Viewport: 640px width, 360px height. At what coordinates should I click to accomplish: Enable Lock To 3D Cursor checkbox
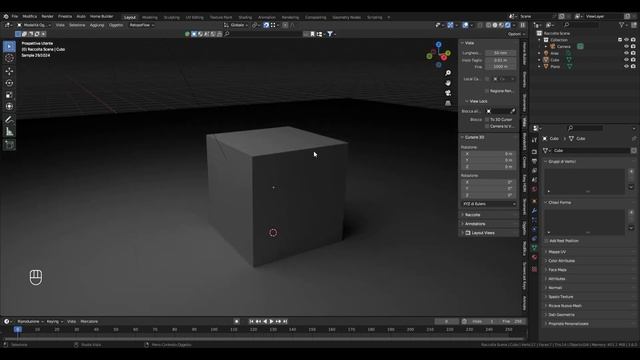487,120
